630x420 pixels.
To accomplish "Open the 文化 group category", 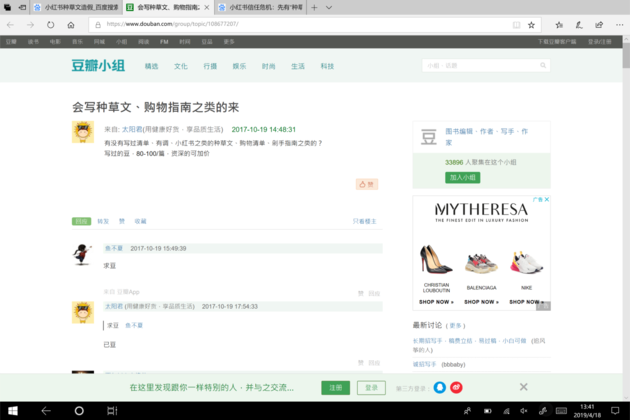I will (181, 66).
